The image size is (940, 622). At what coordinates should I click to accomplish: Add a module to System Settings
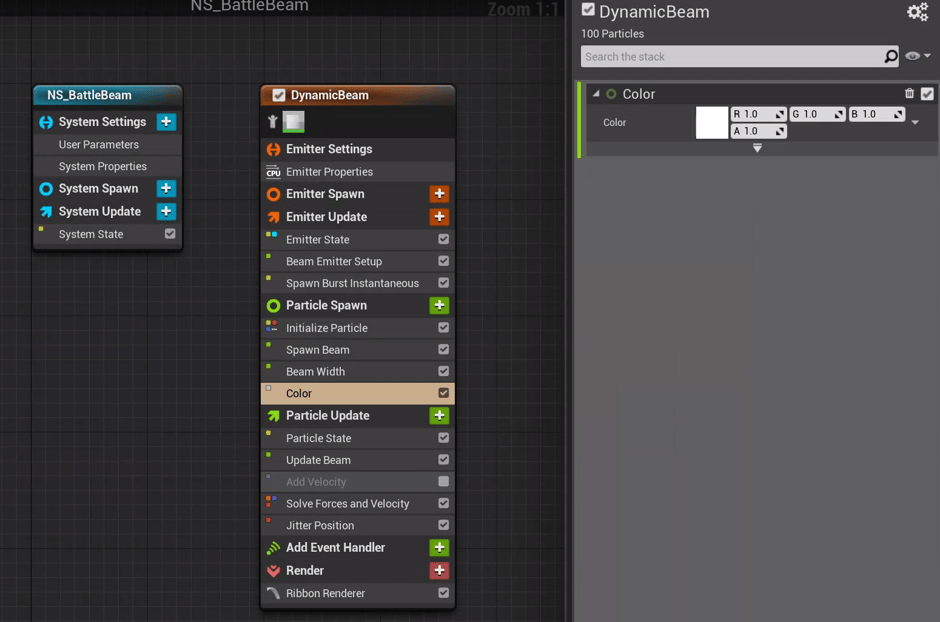point(166,122)
